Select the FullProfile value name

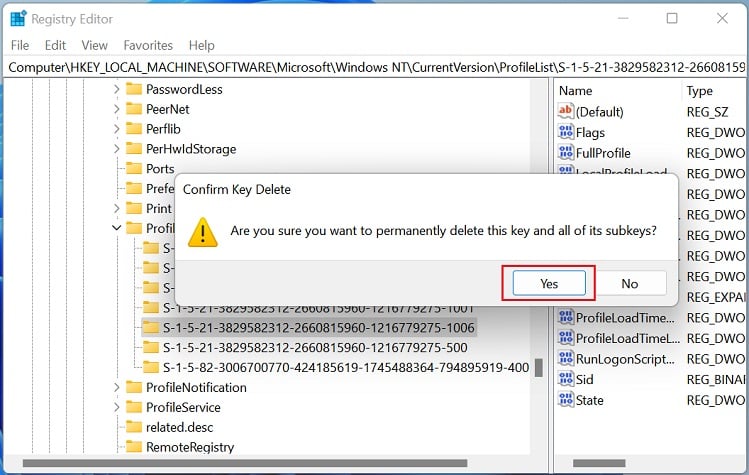click(603, 153)
